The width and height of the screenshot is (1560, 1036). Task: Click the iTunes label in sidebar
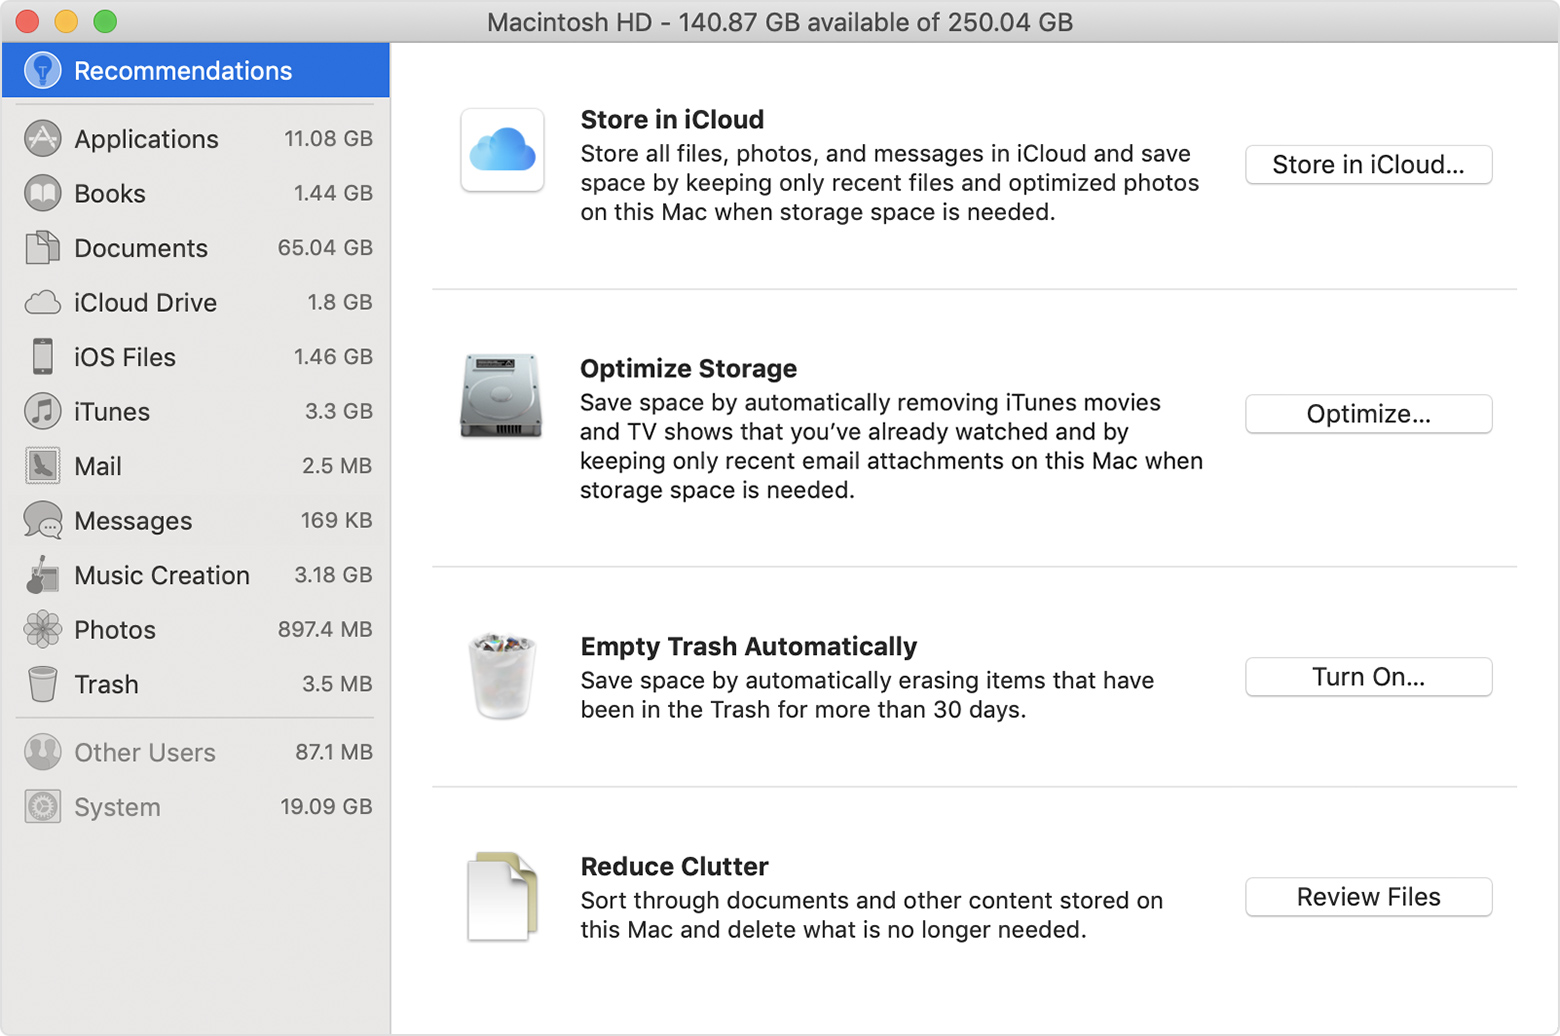coord(112,412)
